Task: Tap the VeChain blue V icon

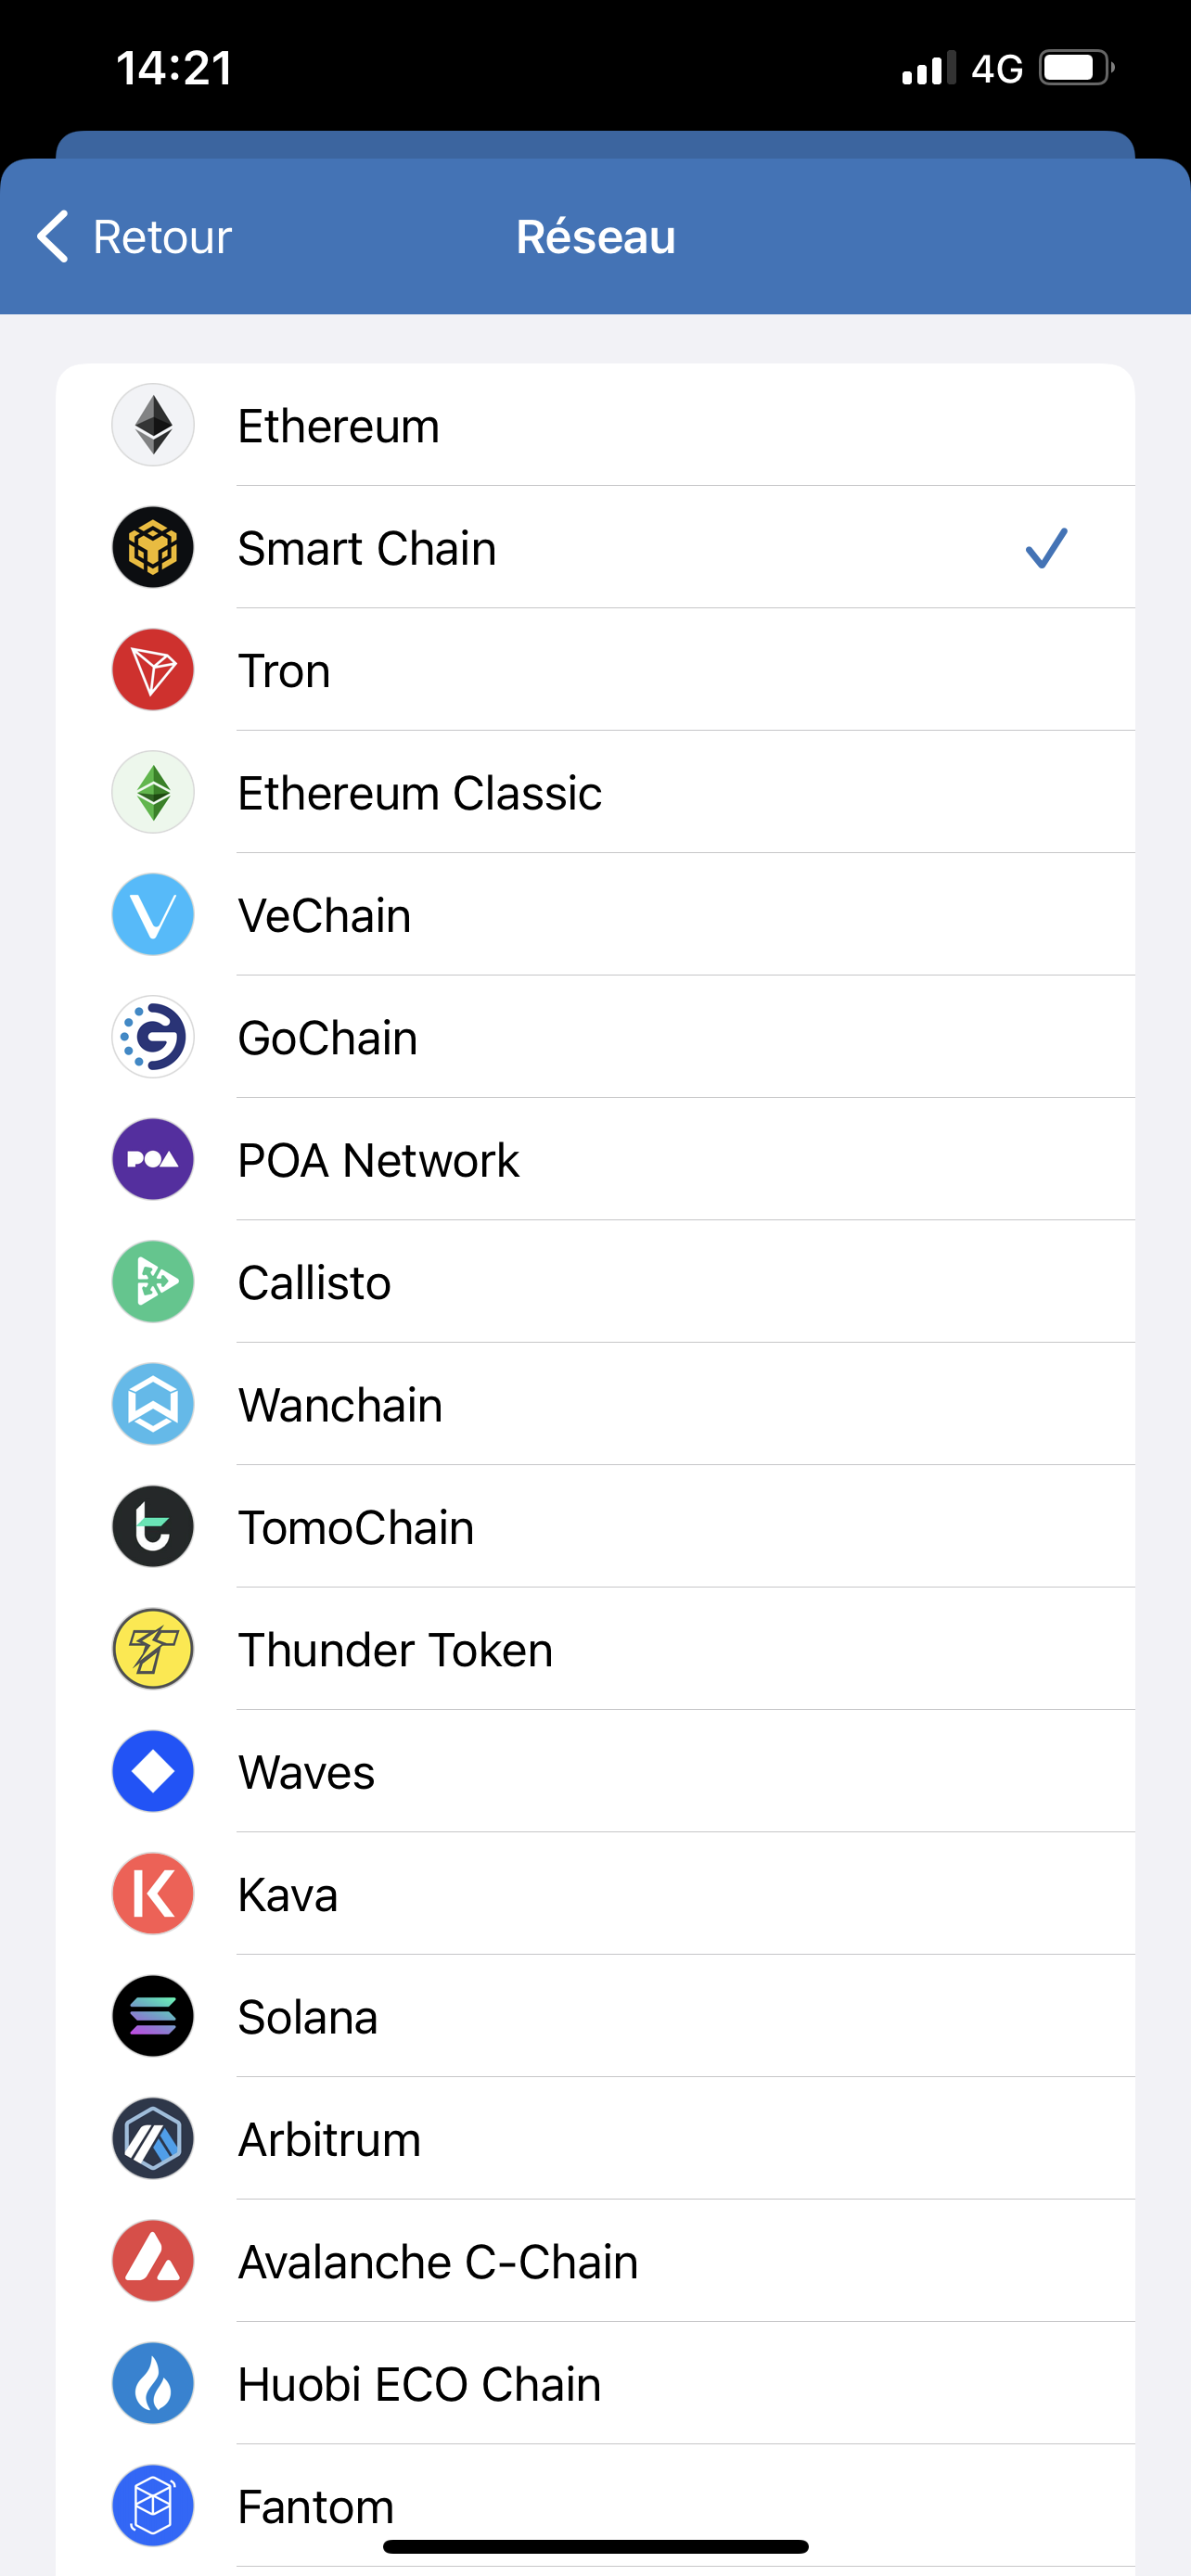Action: [153, 915]
